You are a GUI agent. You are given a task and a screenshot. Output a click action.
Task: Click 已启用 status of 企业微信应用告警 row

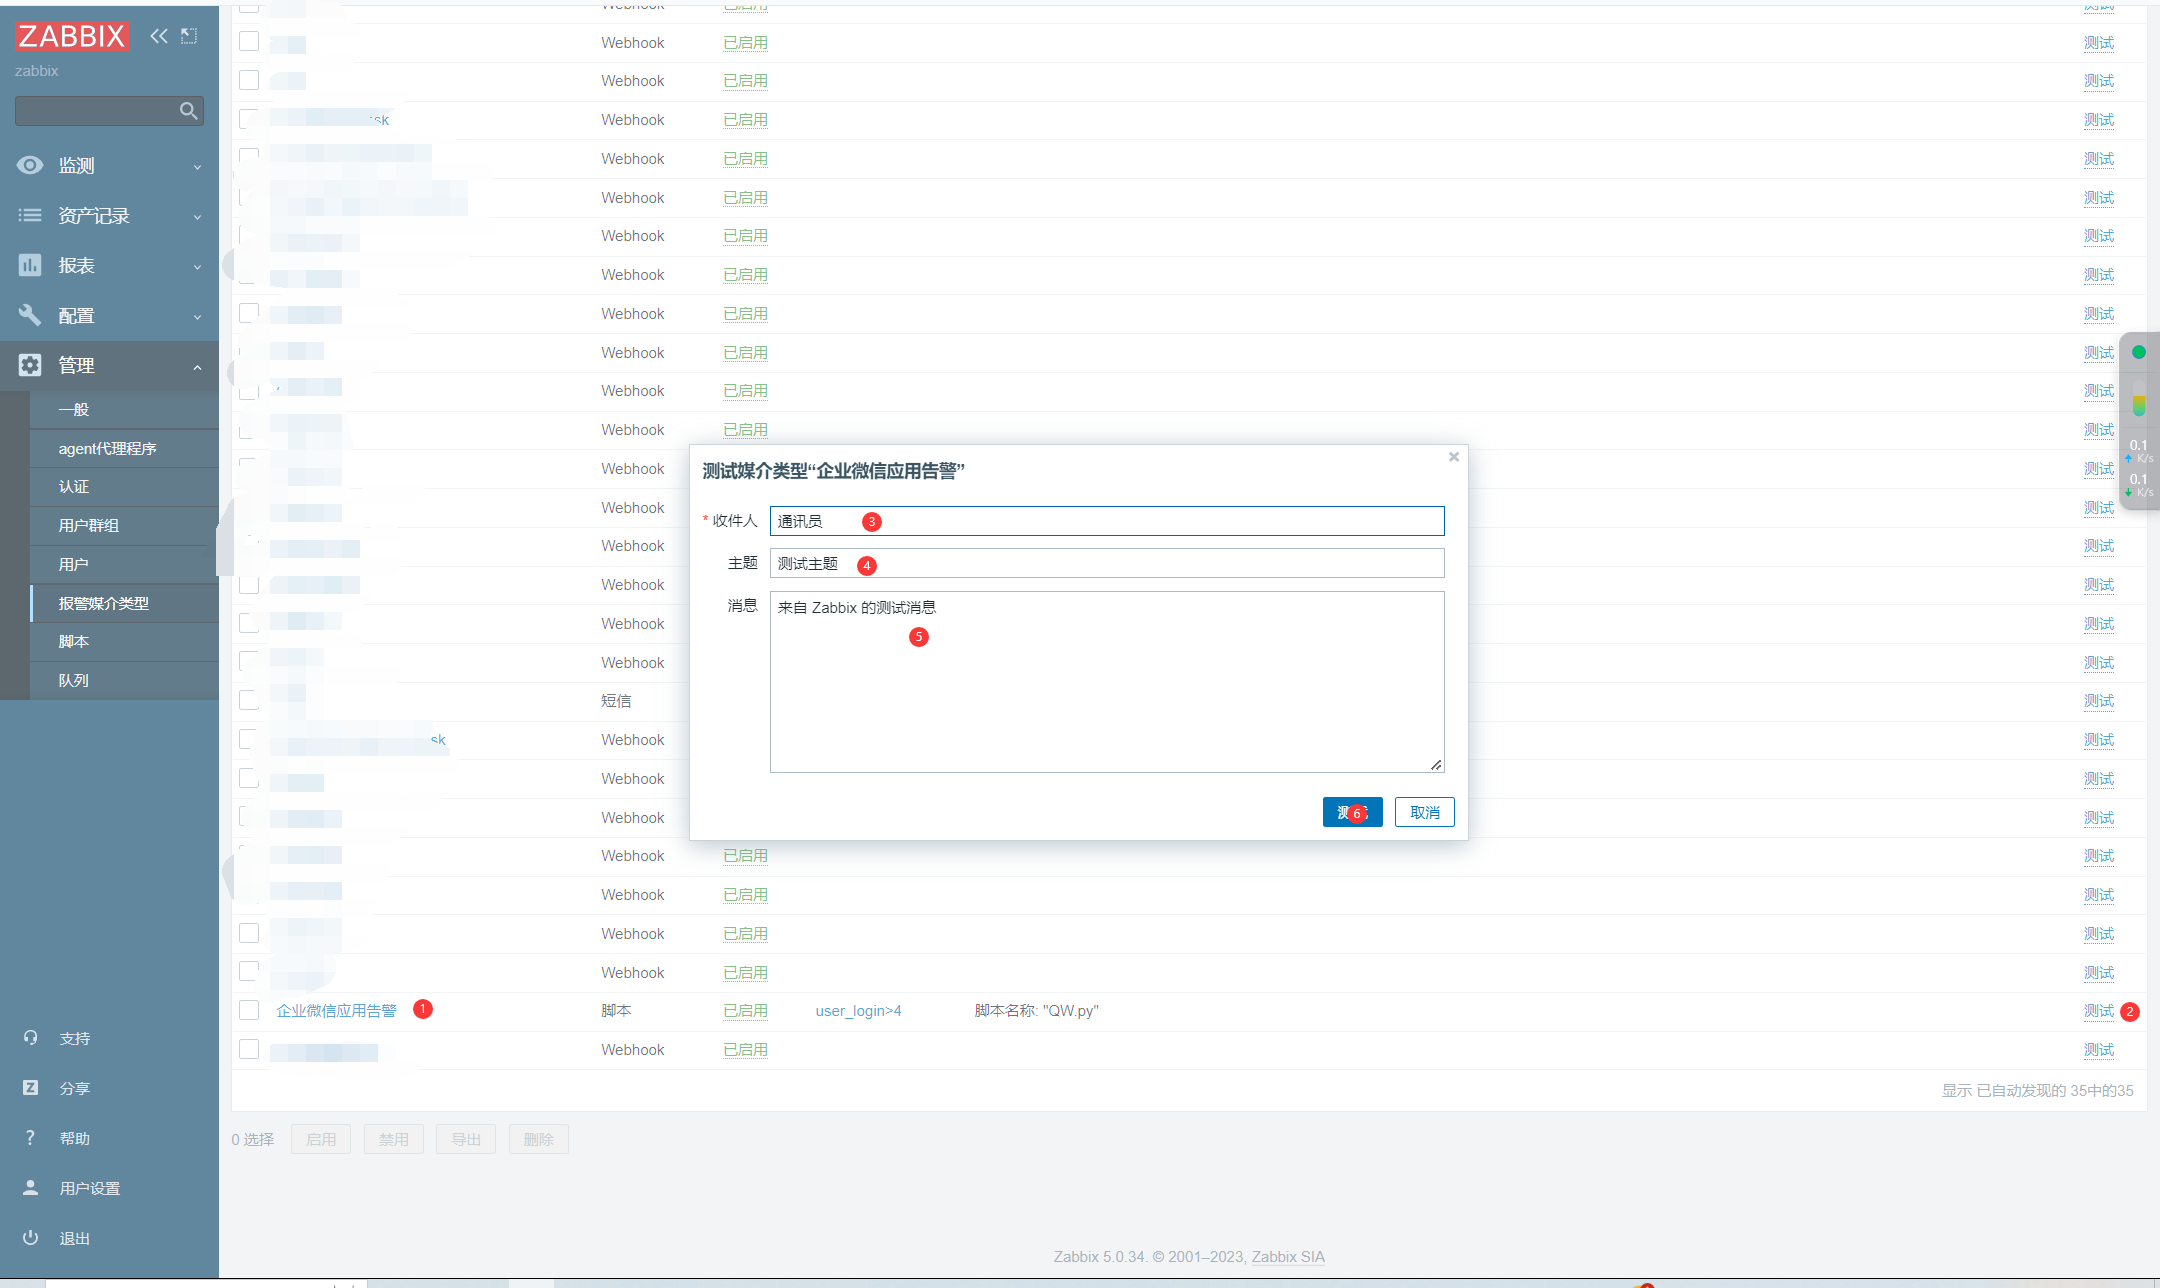click(x=745, y=1010)
